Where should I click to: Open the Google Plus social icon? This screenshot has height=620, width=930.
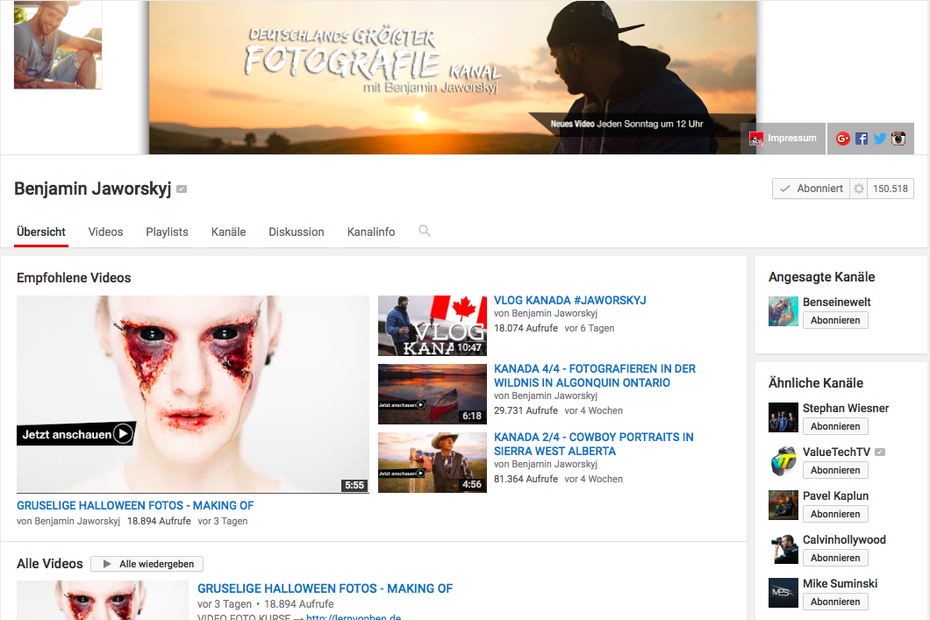click(843, 138)
